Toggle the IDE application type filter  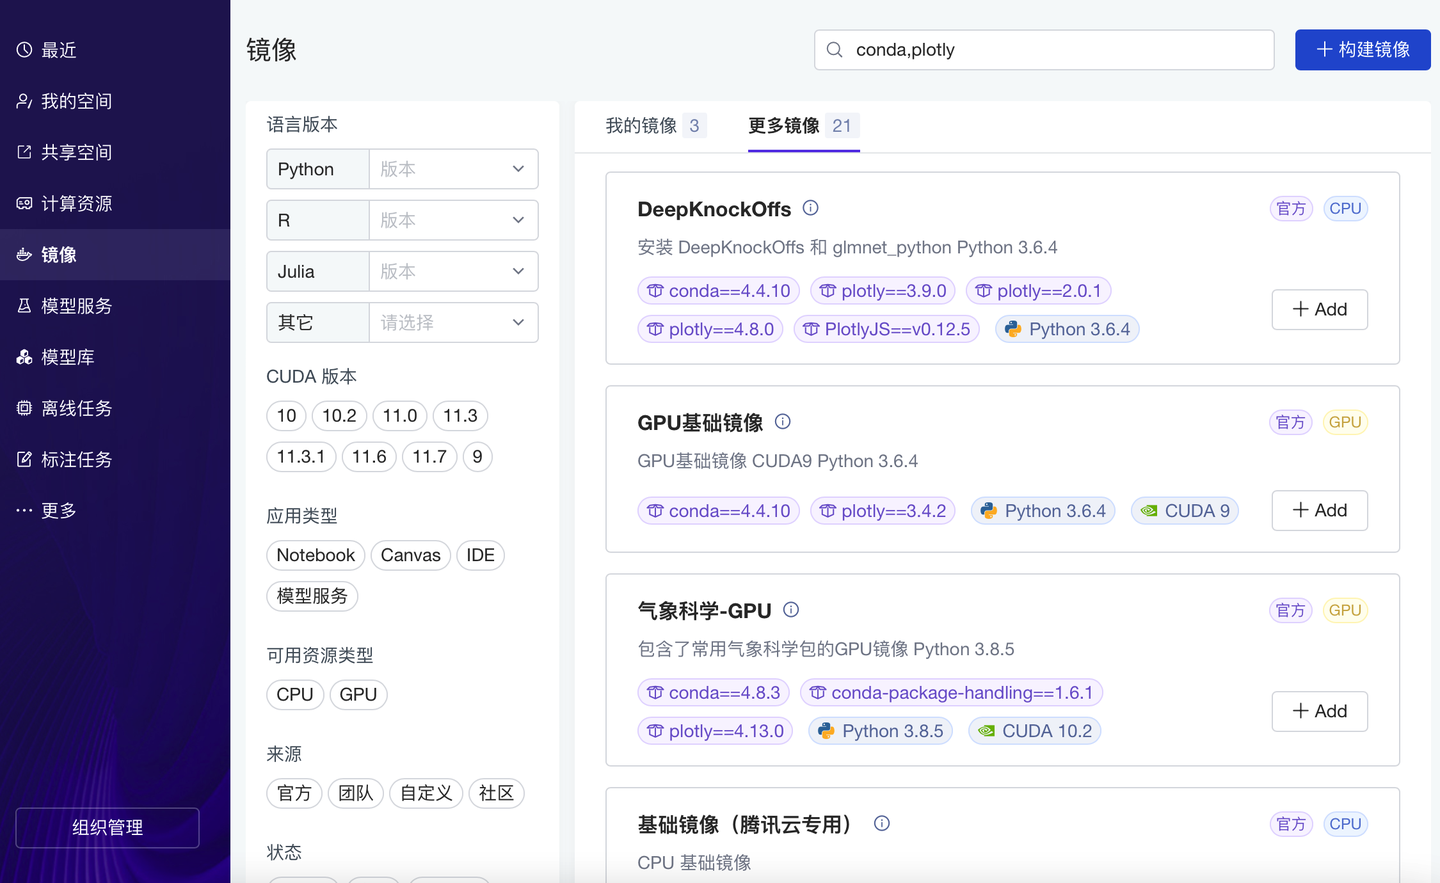(481, 555)
